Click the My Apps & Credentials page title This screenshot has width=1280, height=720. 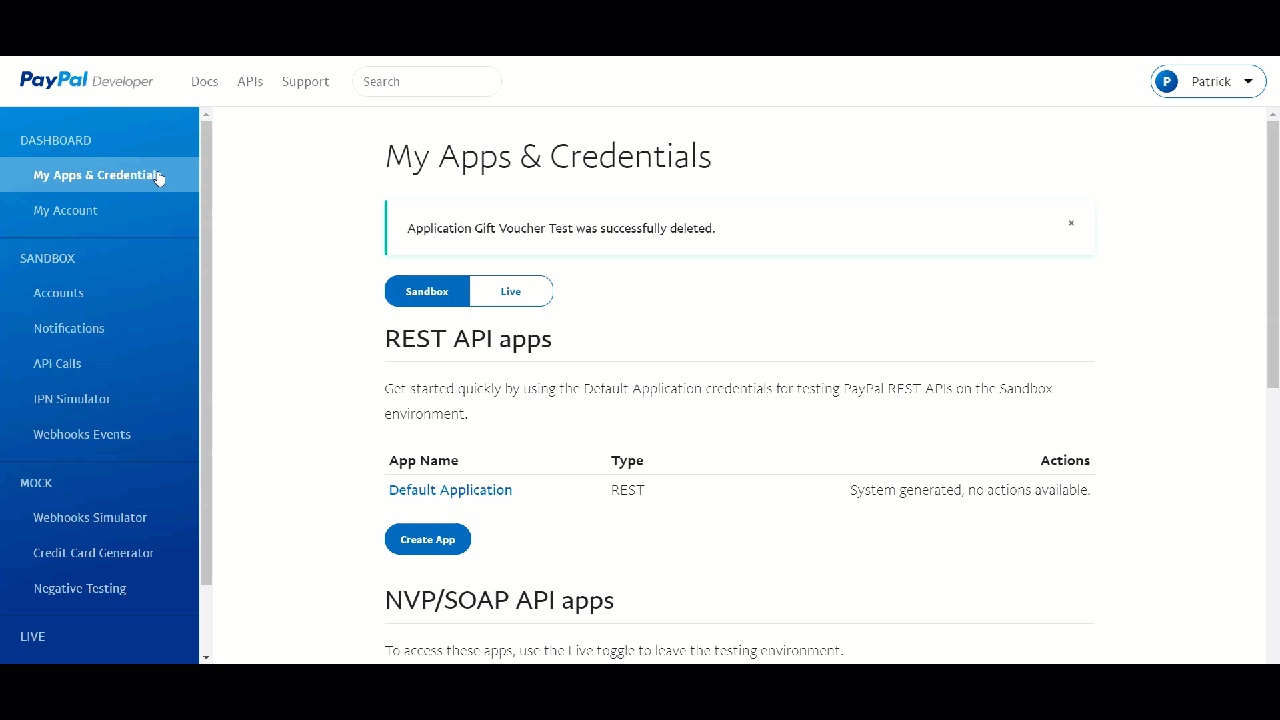pos(548,156)
